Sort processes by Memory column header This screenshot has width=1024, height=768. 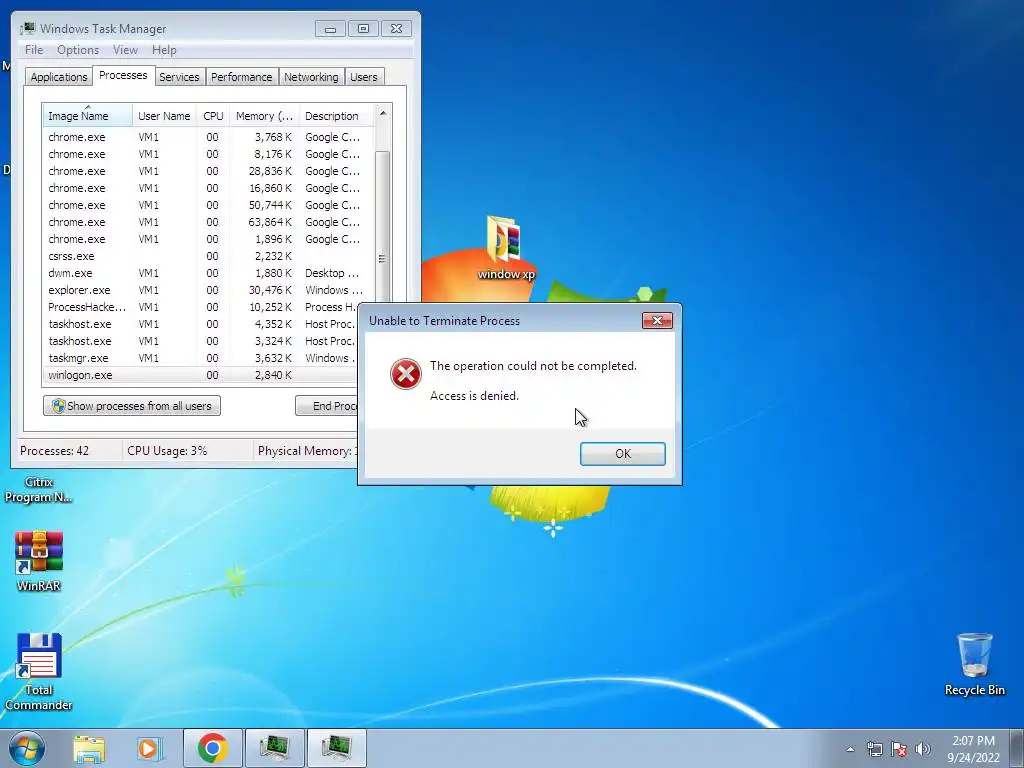(x=264, y=116)
